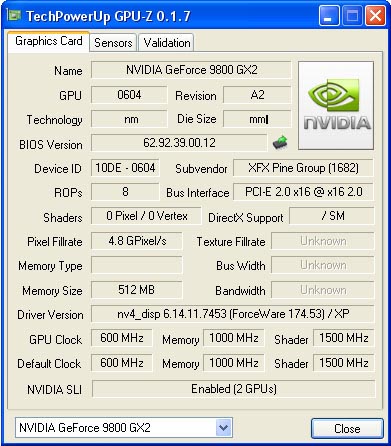Click the Revision field A2
Viewport: 391px width, 446px height.
pos(257,95)
